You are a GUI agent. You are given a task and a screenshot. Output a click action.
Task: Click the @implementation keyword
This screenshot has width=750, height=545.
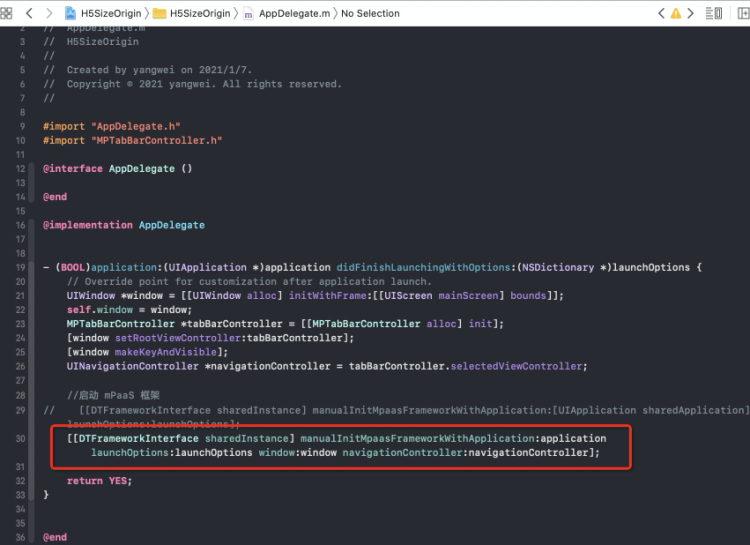click(88, 225)
